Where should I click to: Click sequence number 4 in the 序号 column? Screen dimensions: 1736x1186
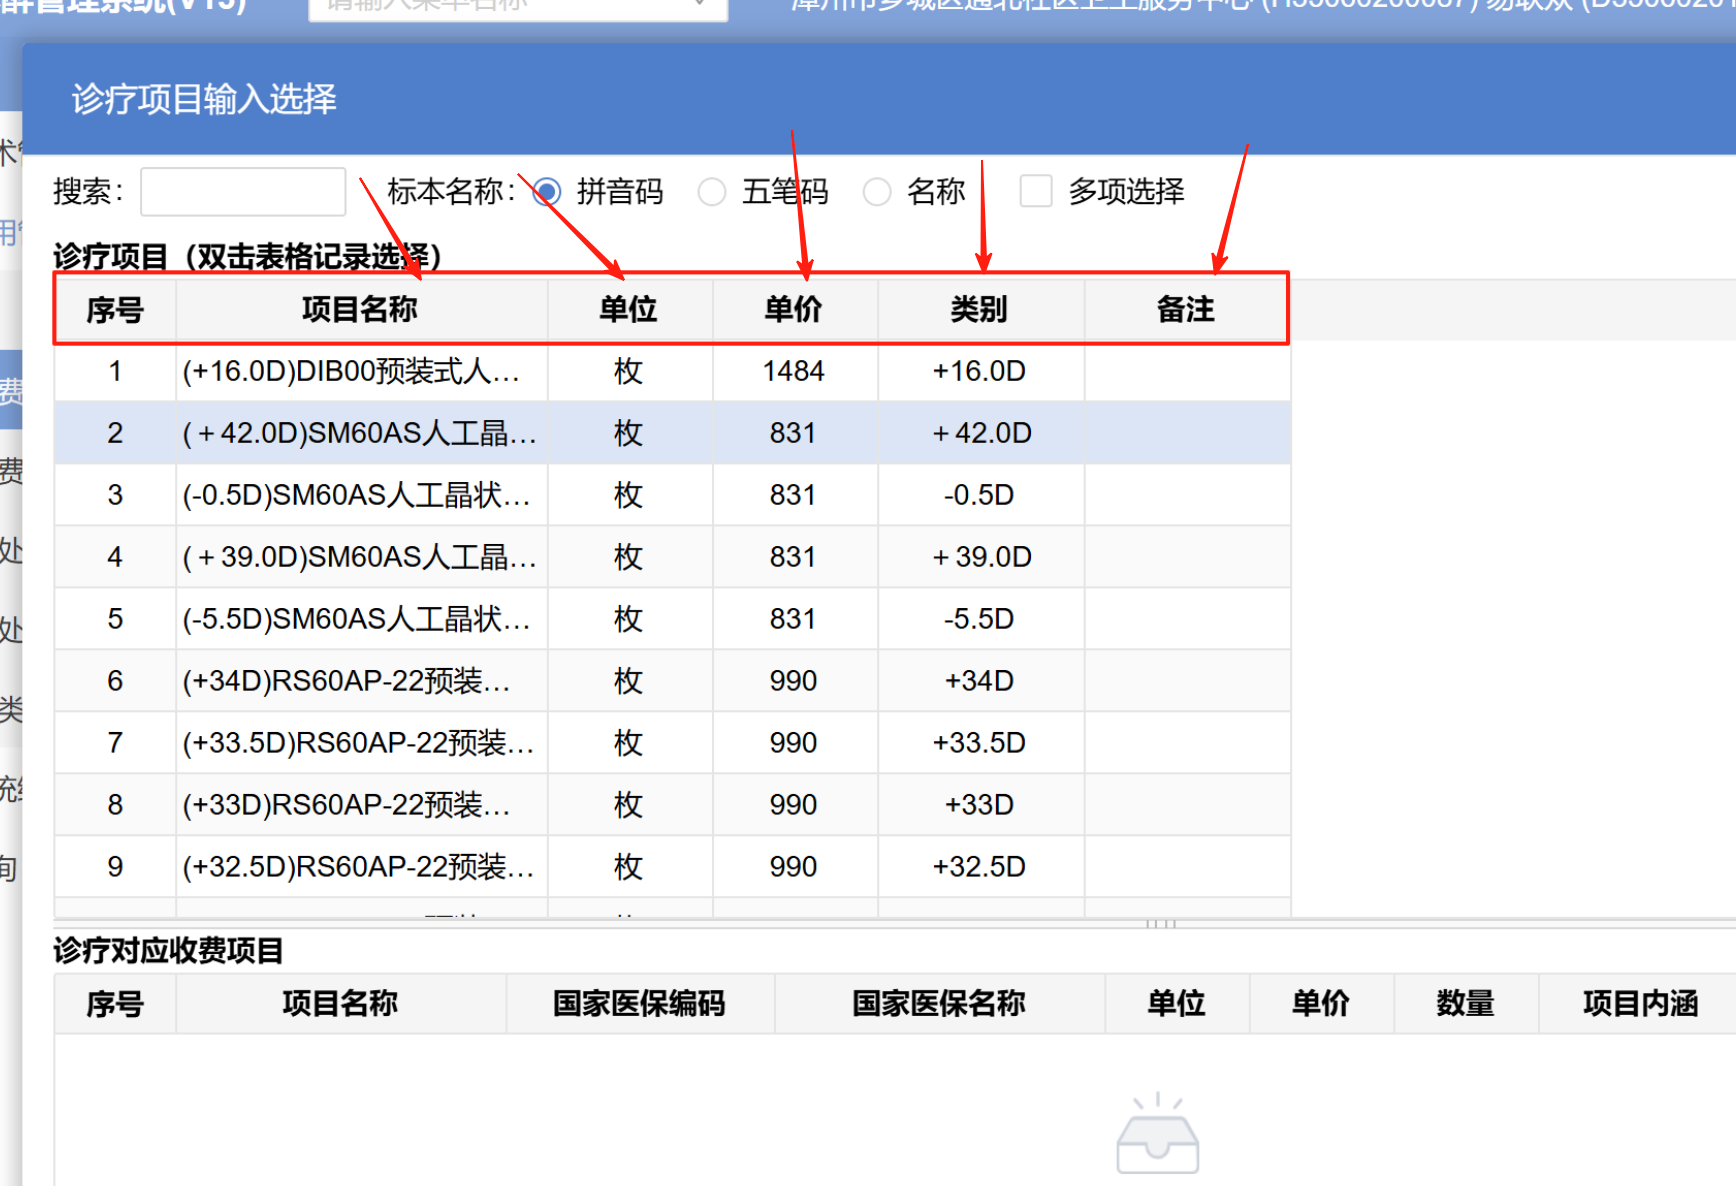(115, 558)
